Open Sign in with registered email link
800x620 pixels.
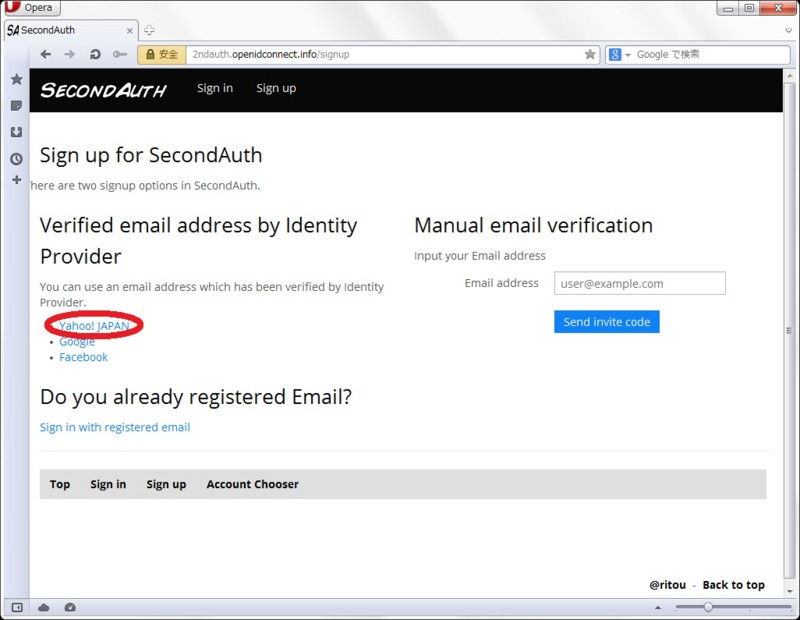click(115, 427)
